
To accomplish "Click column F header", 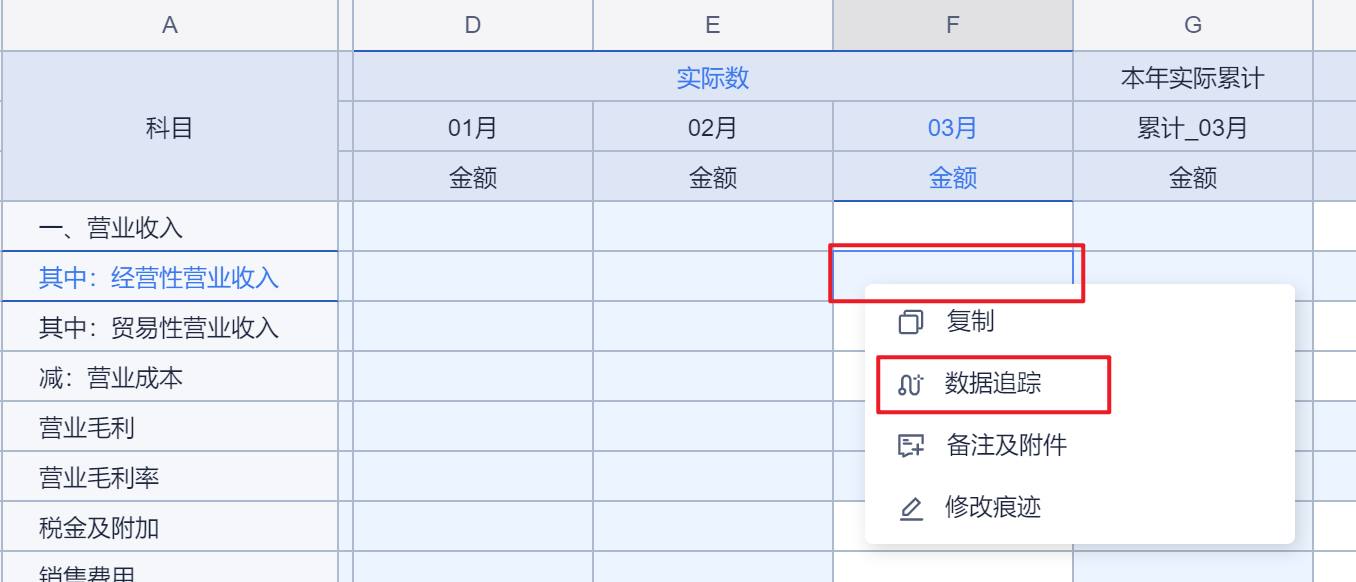I will point(953,25).
